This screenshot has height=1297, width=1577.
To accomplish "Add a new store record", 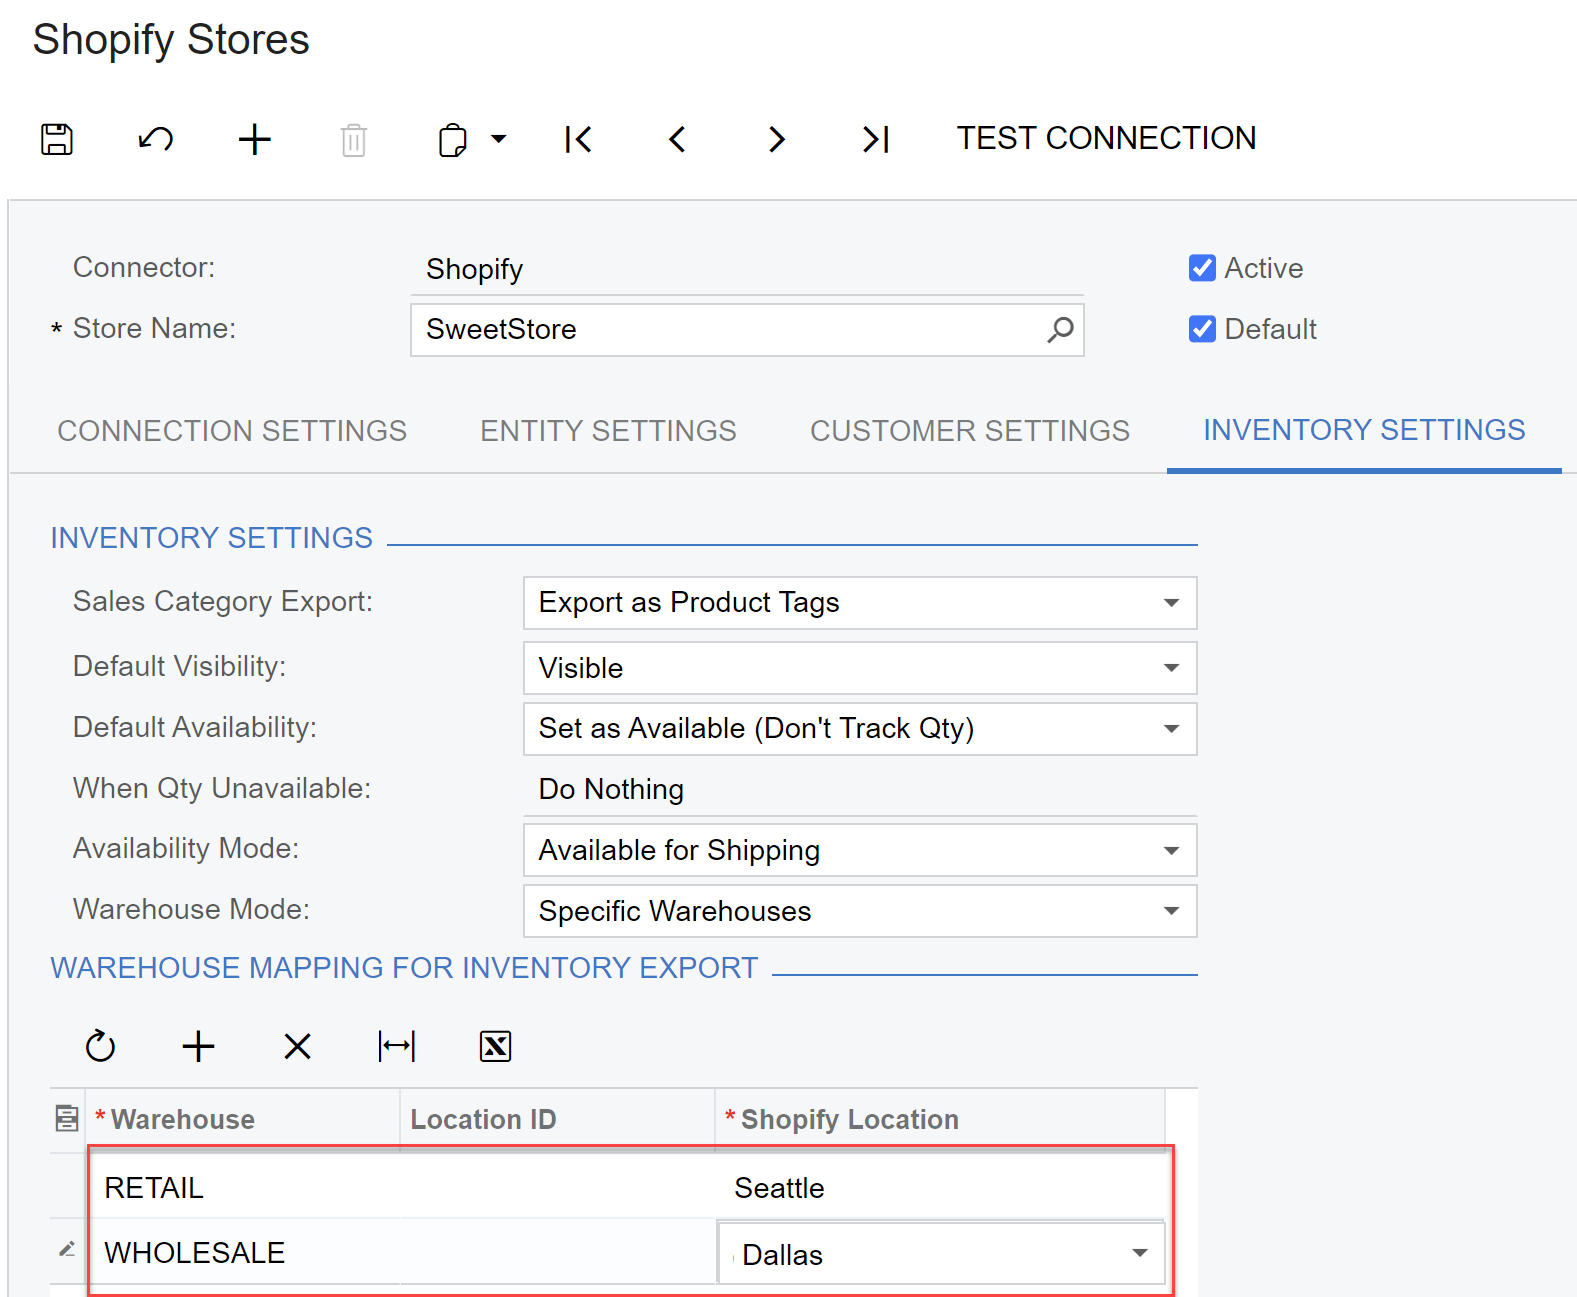I will pyautogui.click(x=255, y=139).
